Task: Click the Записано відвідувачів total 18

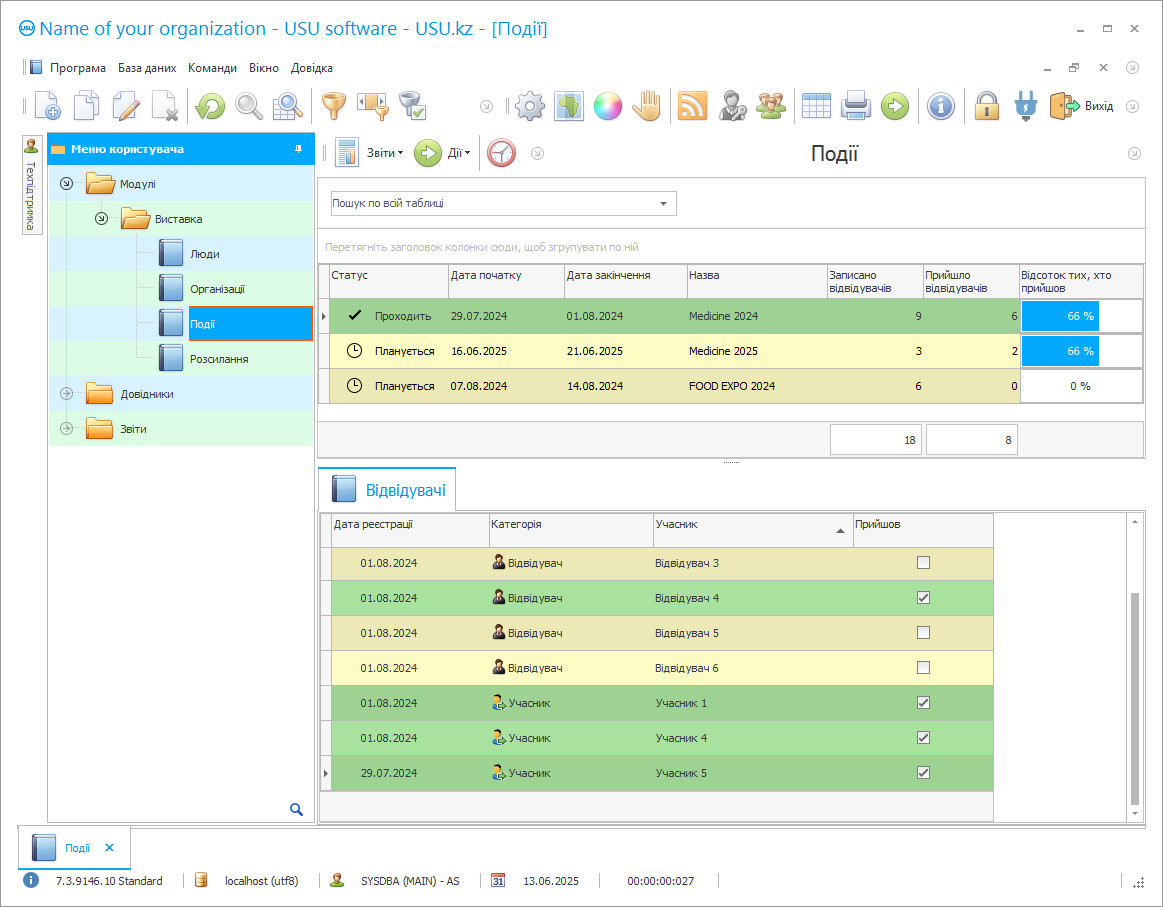Action: click(875, 440)
